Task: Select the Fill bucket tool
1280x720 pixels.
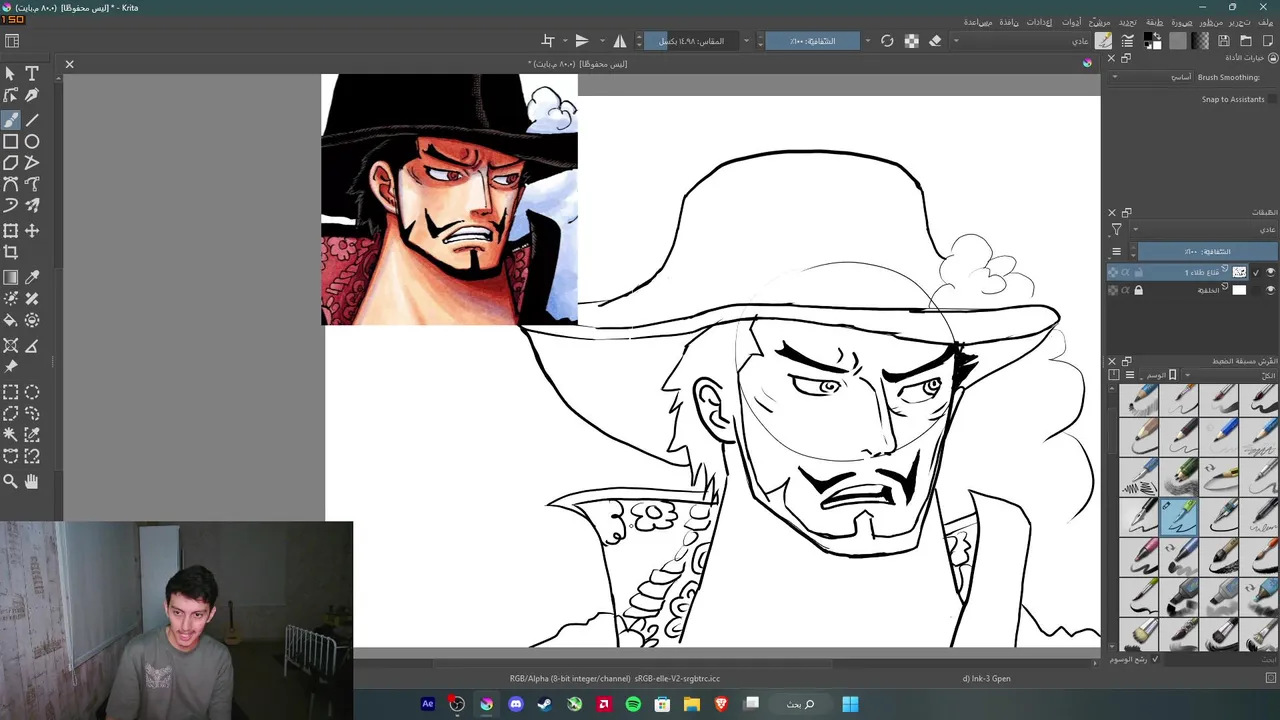Action: coord(10,321)
